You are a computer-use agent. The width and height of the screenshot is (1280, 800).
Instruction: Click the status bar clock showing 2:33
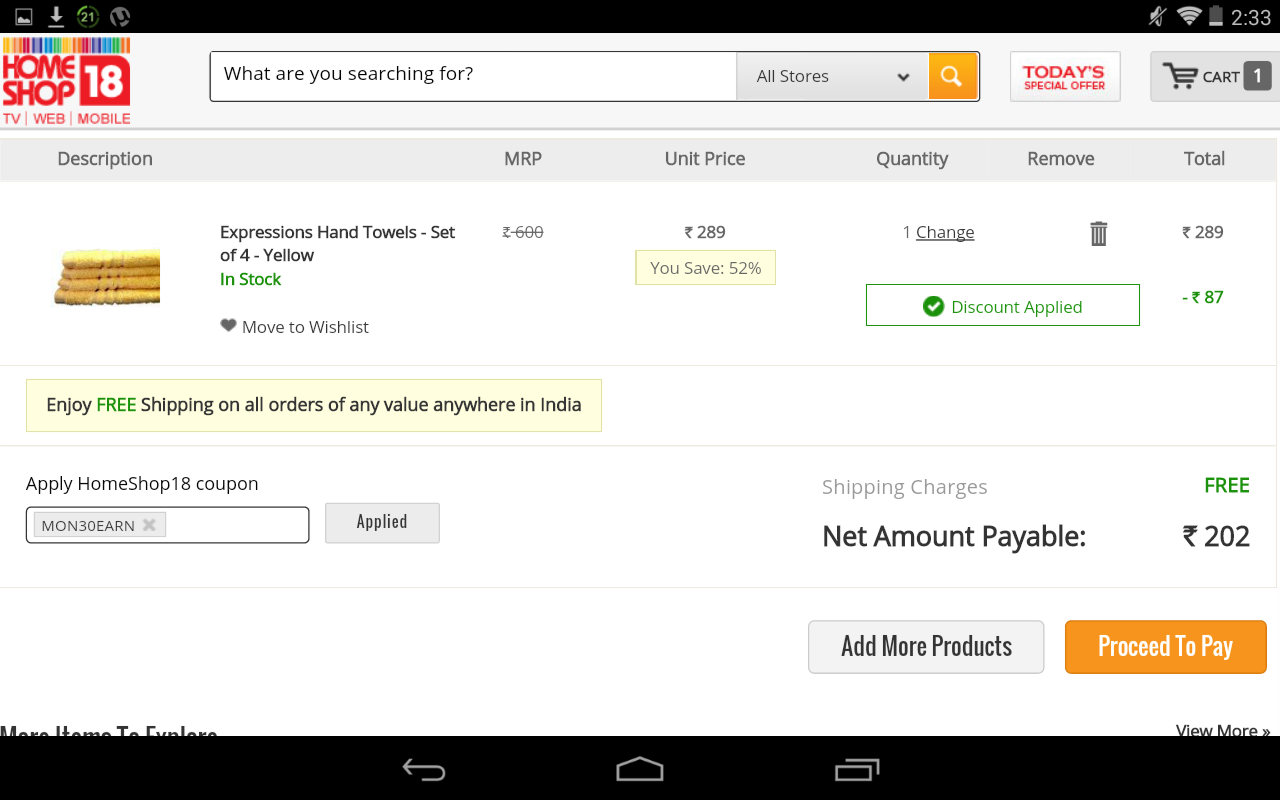tap(1251, 17)
